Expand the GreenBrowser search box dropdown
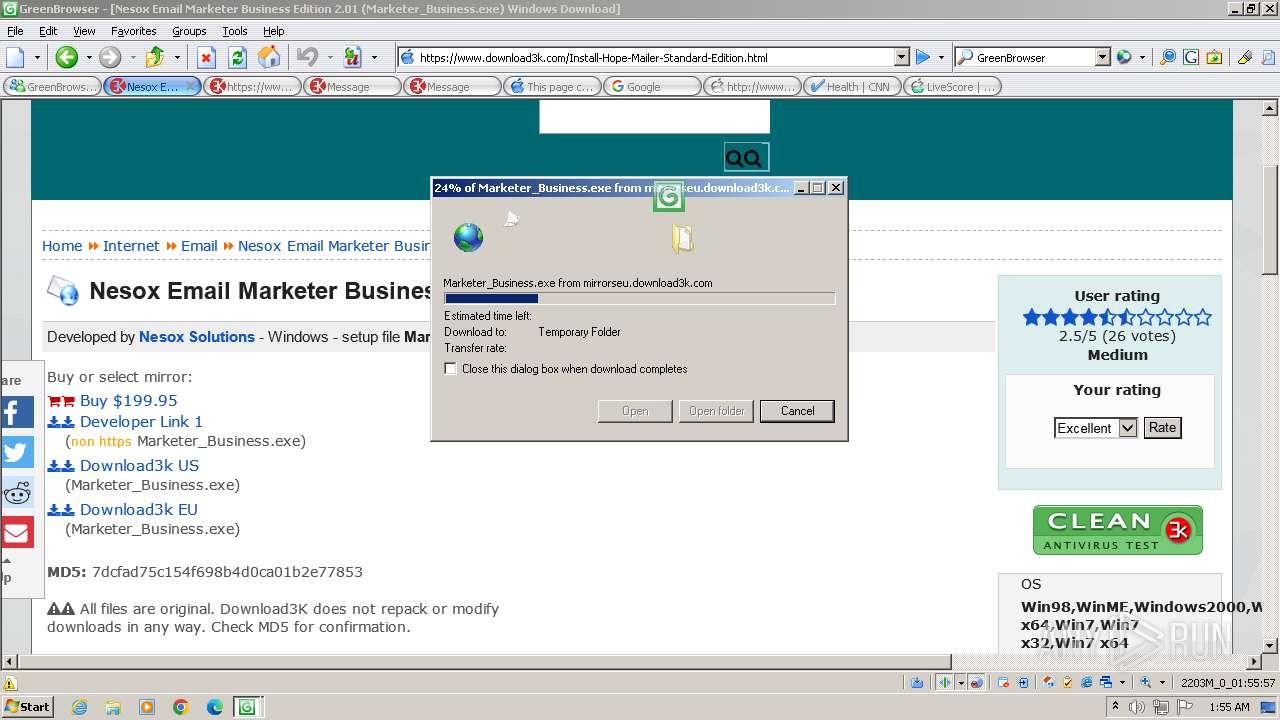 click(1102, 57)
